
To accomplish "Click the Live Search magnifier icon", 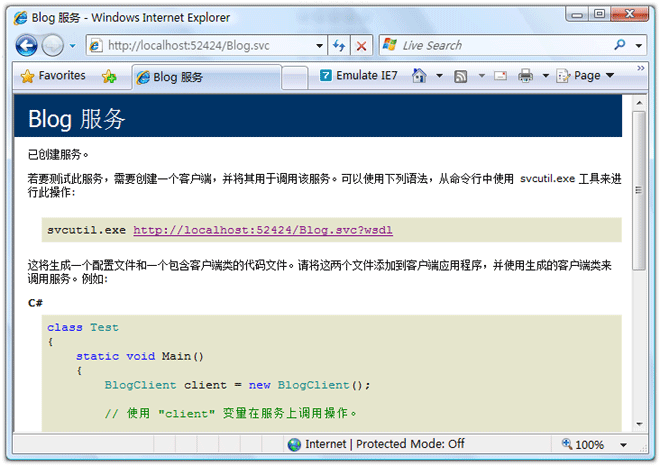I will tap(621, 45).
